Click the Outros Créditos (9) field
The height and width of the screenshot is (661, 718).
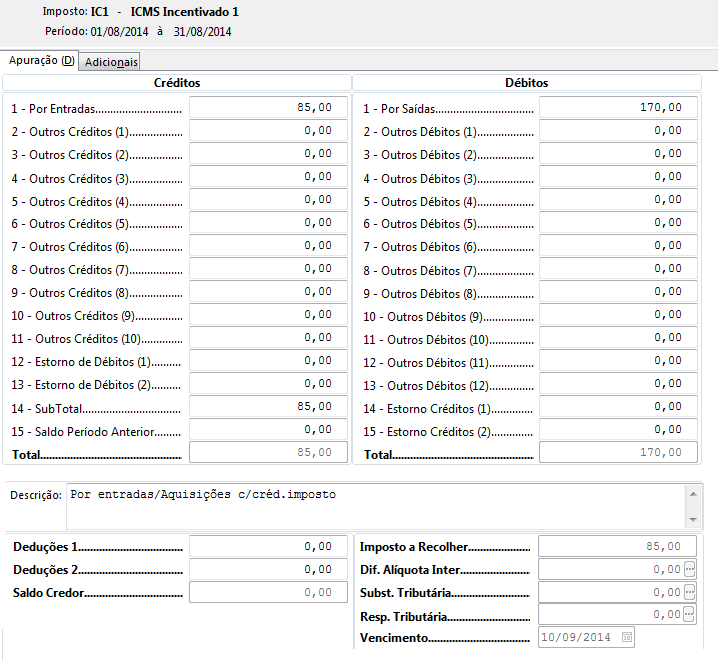pos(268,314)
